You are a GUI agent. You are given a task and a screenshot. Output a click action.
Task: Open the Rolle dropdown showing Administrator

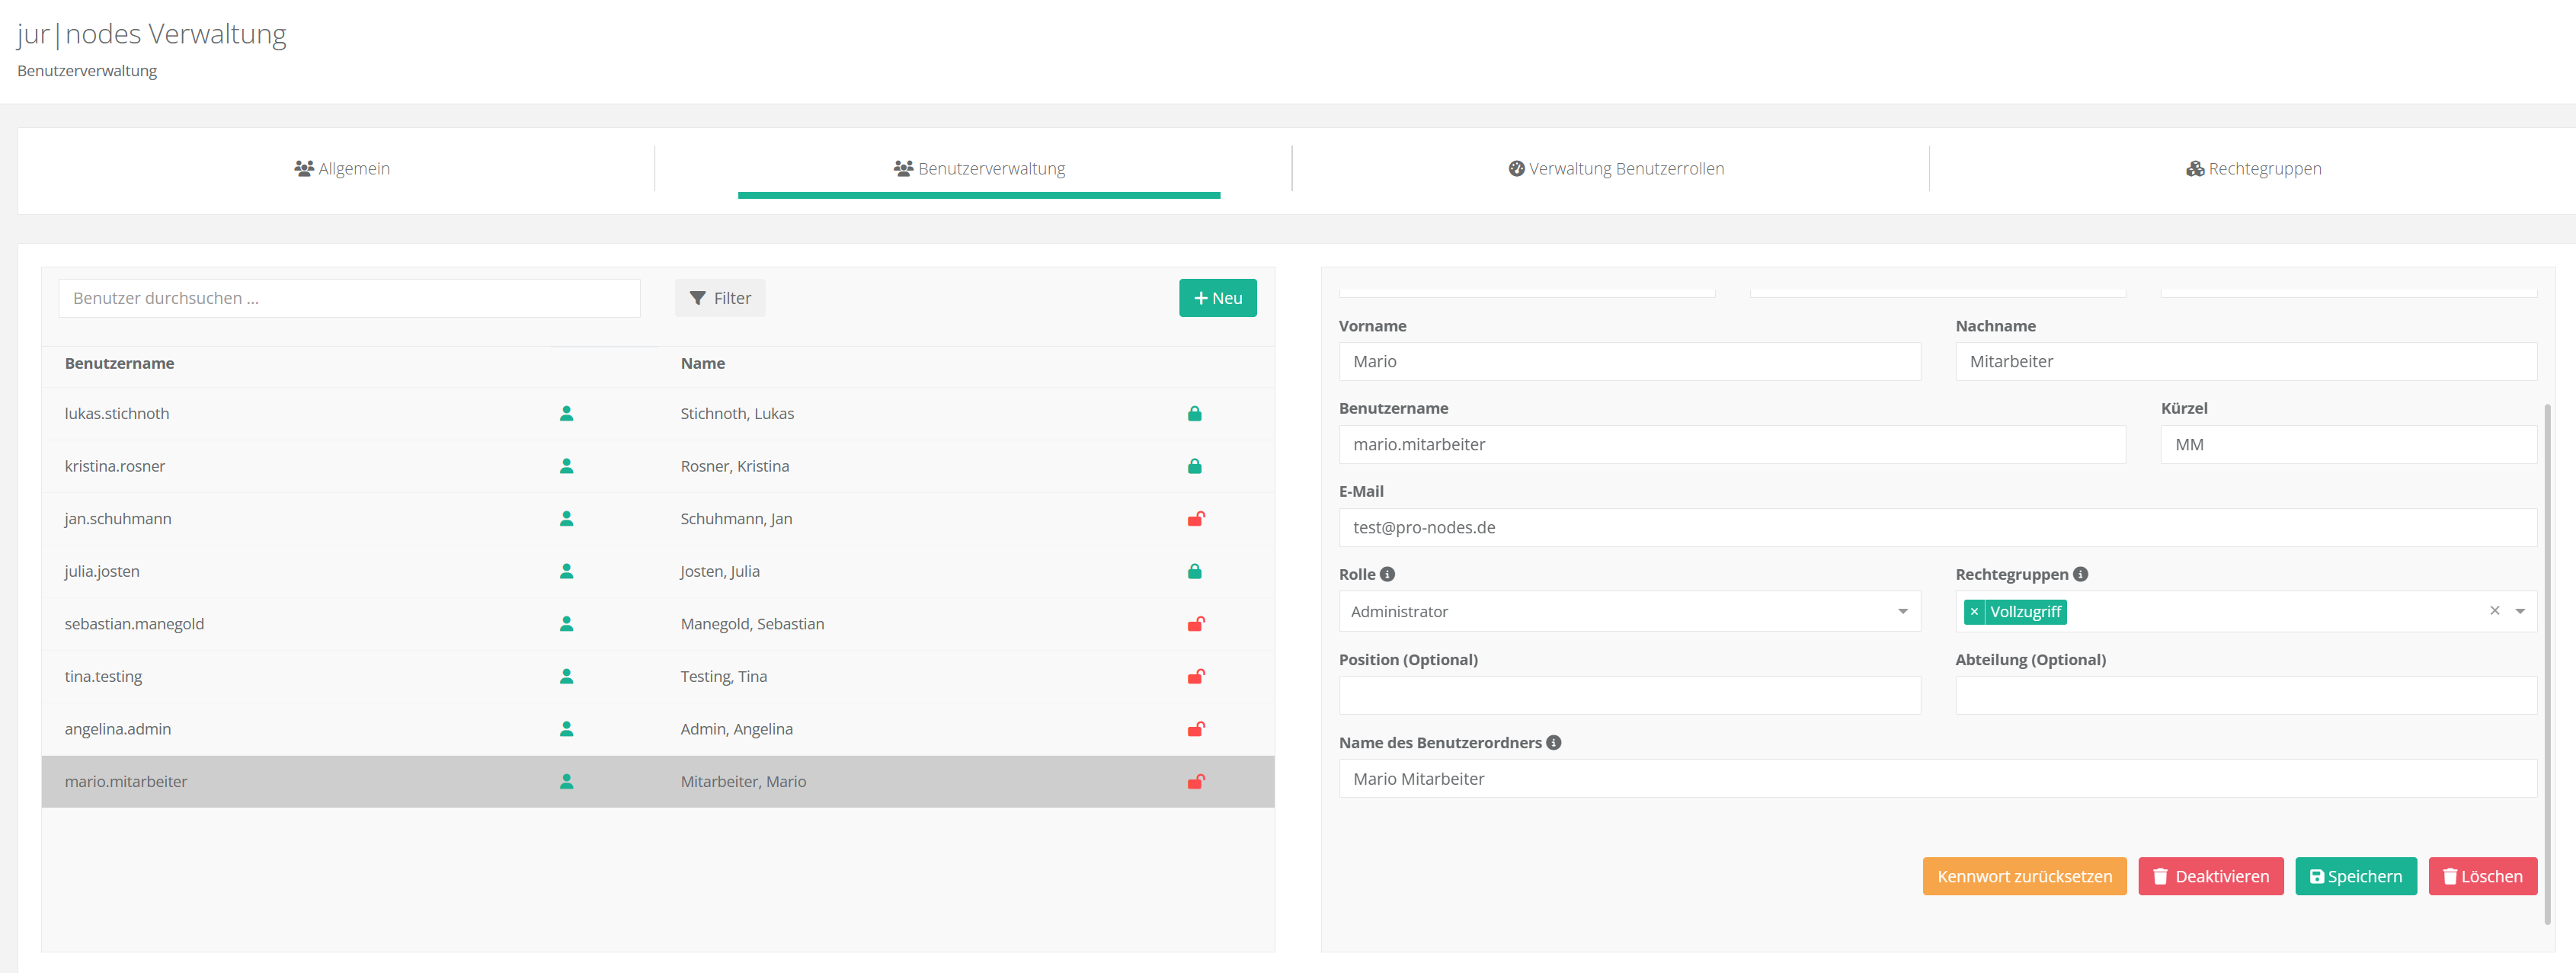point(1628,611)
